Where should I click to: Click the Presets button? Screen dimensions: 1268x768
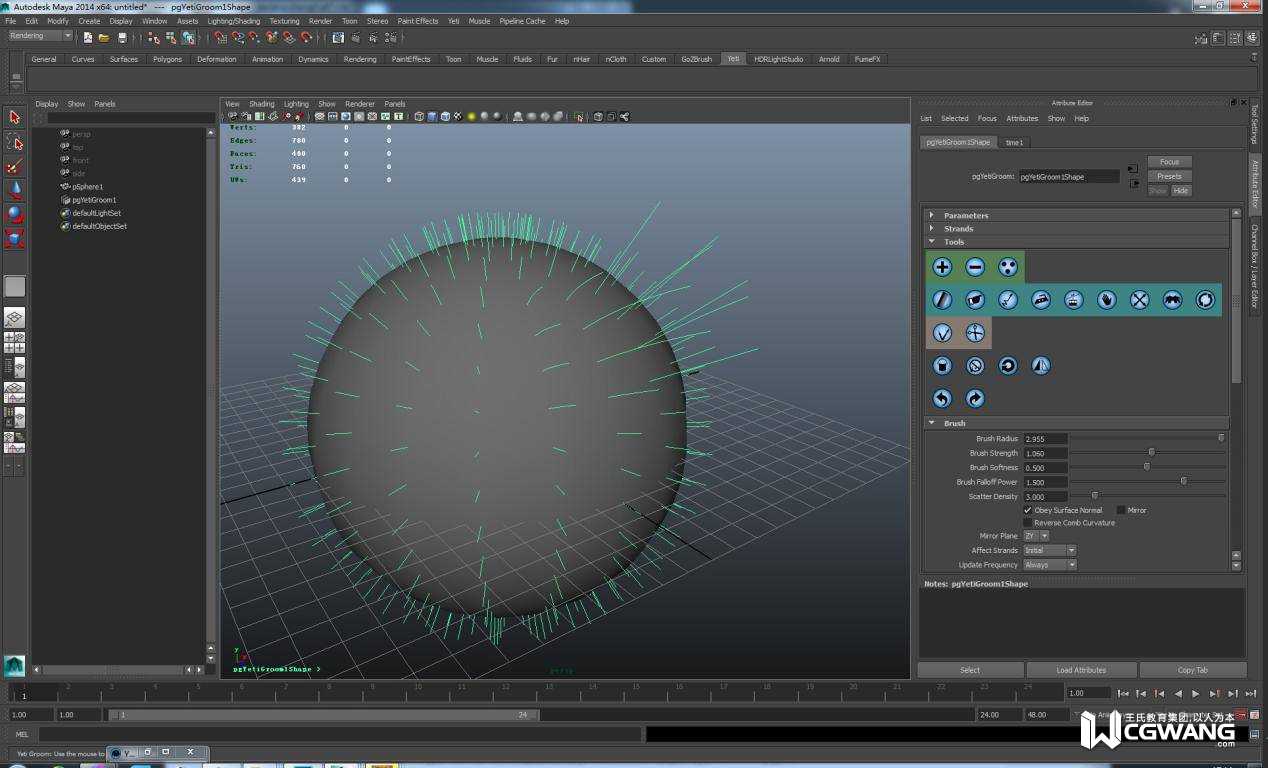pos(1169,176)
